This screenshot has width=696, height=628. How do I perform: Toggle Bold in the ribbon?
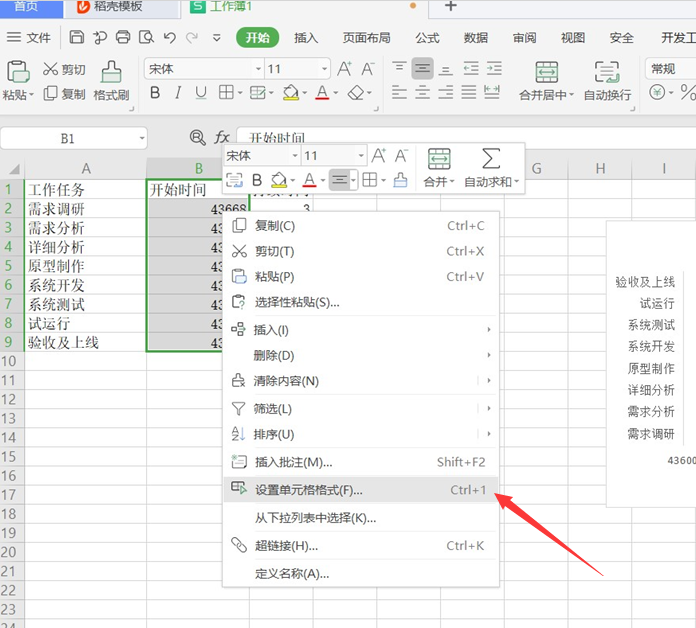click(155, 93)
